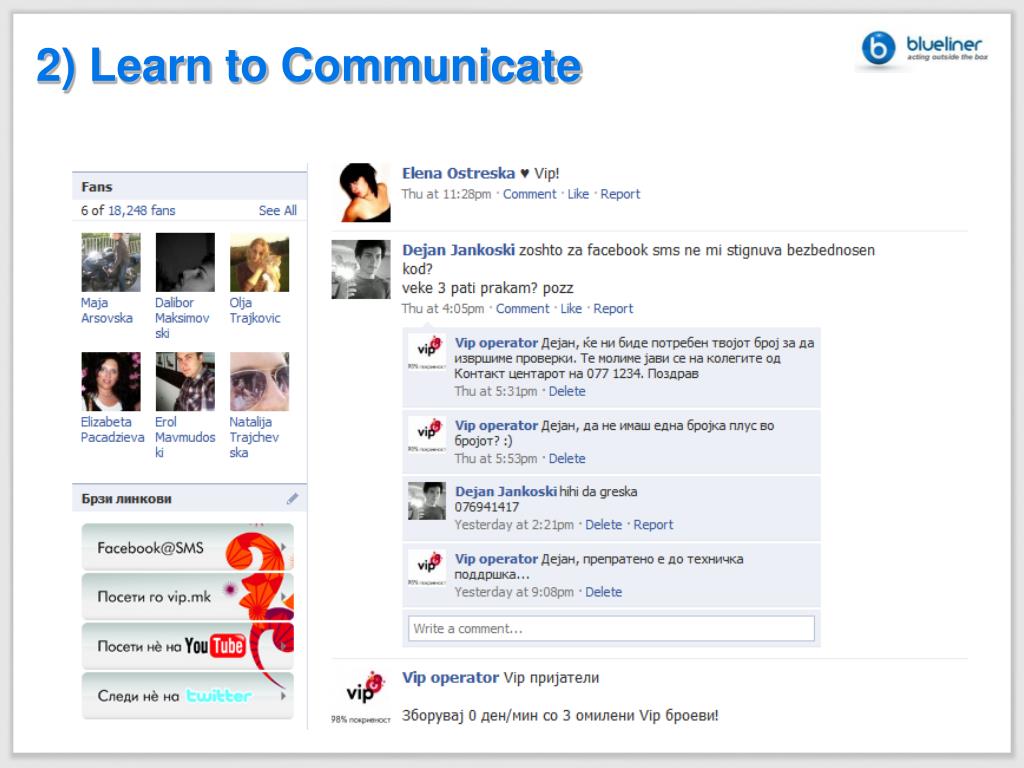The height and width of the screenshot is (768, 1024).
Task: Click Vip operator name on Vip пријатели post
Action: pos(451,677)
